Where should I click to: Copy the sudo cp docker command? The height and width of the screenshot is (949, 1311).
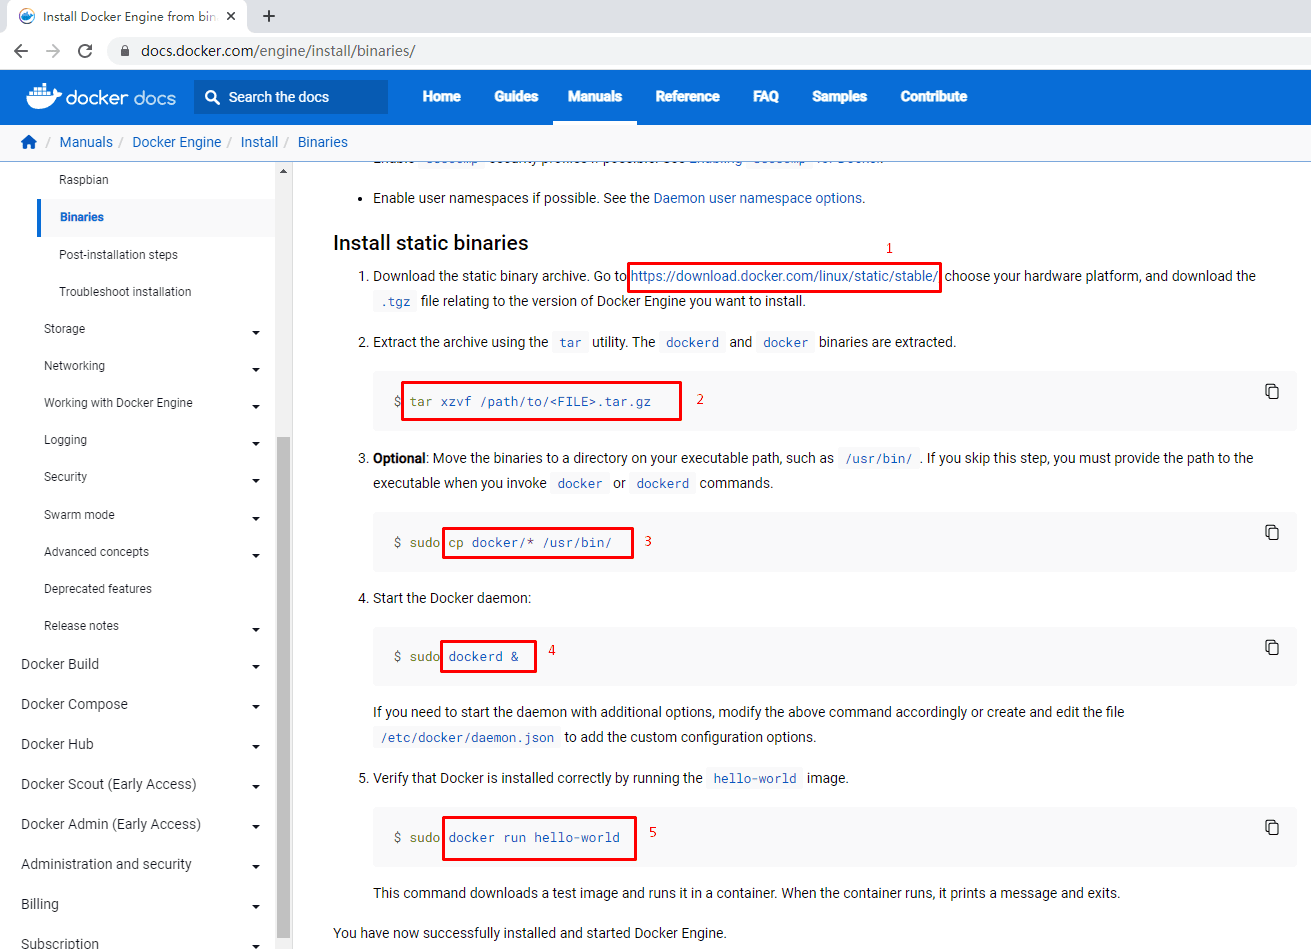tap(1272, 532)
